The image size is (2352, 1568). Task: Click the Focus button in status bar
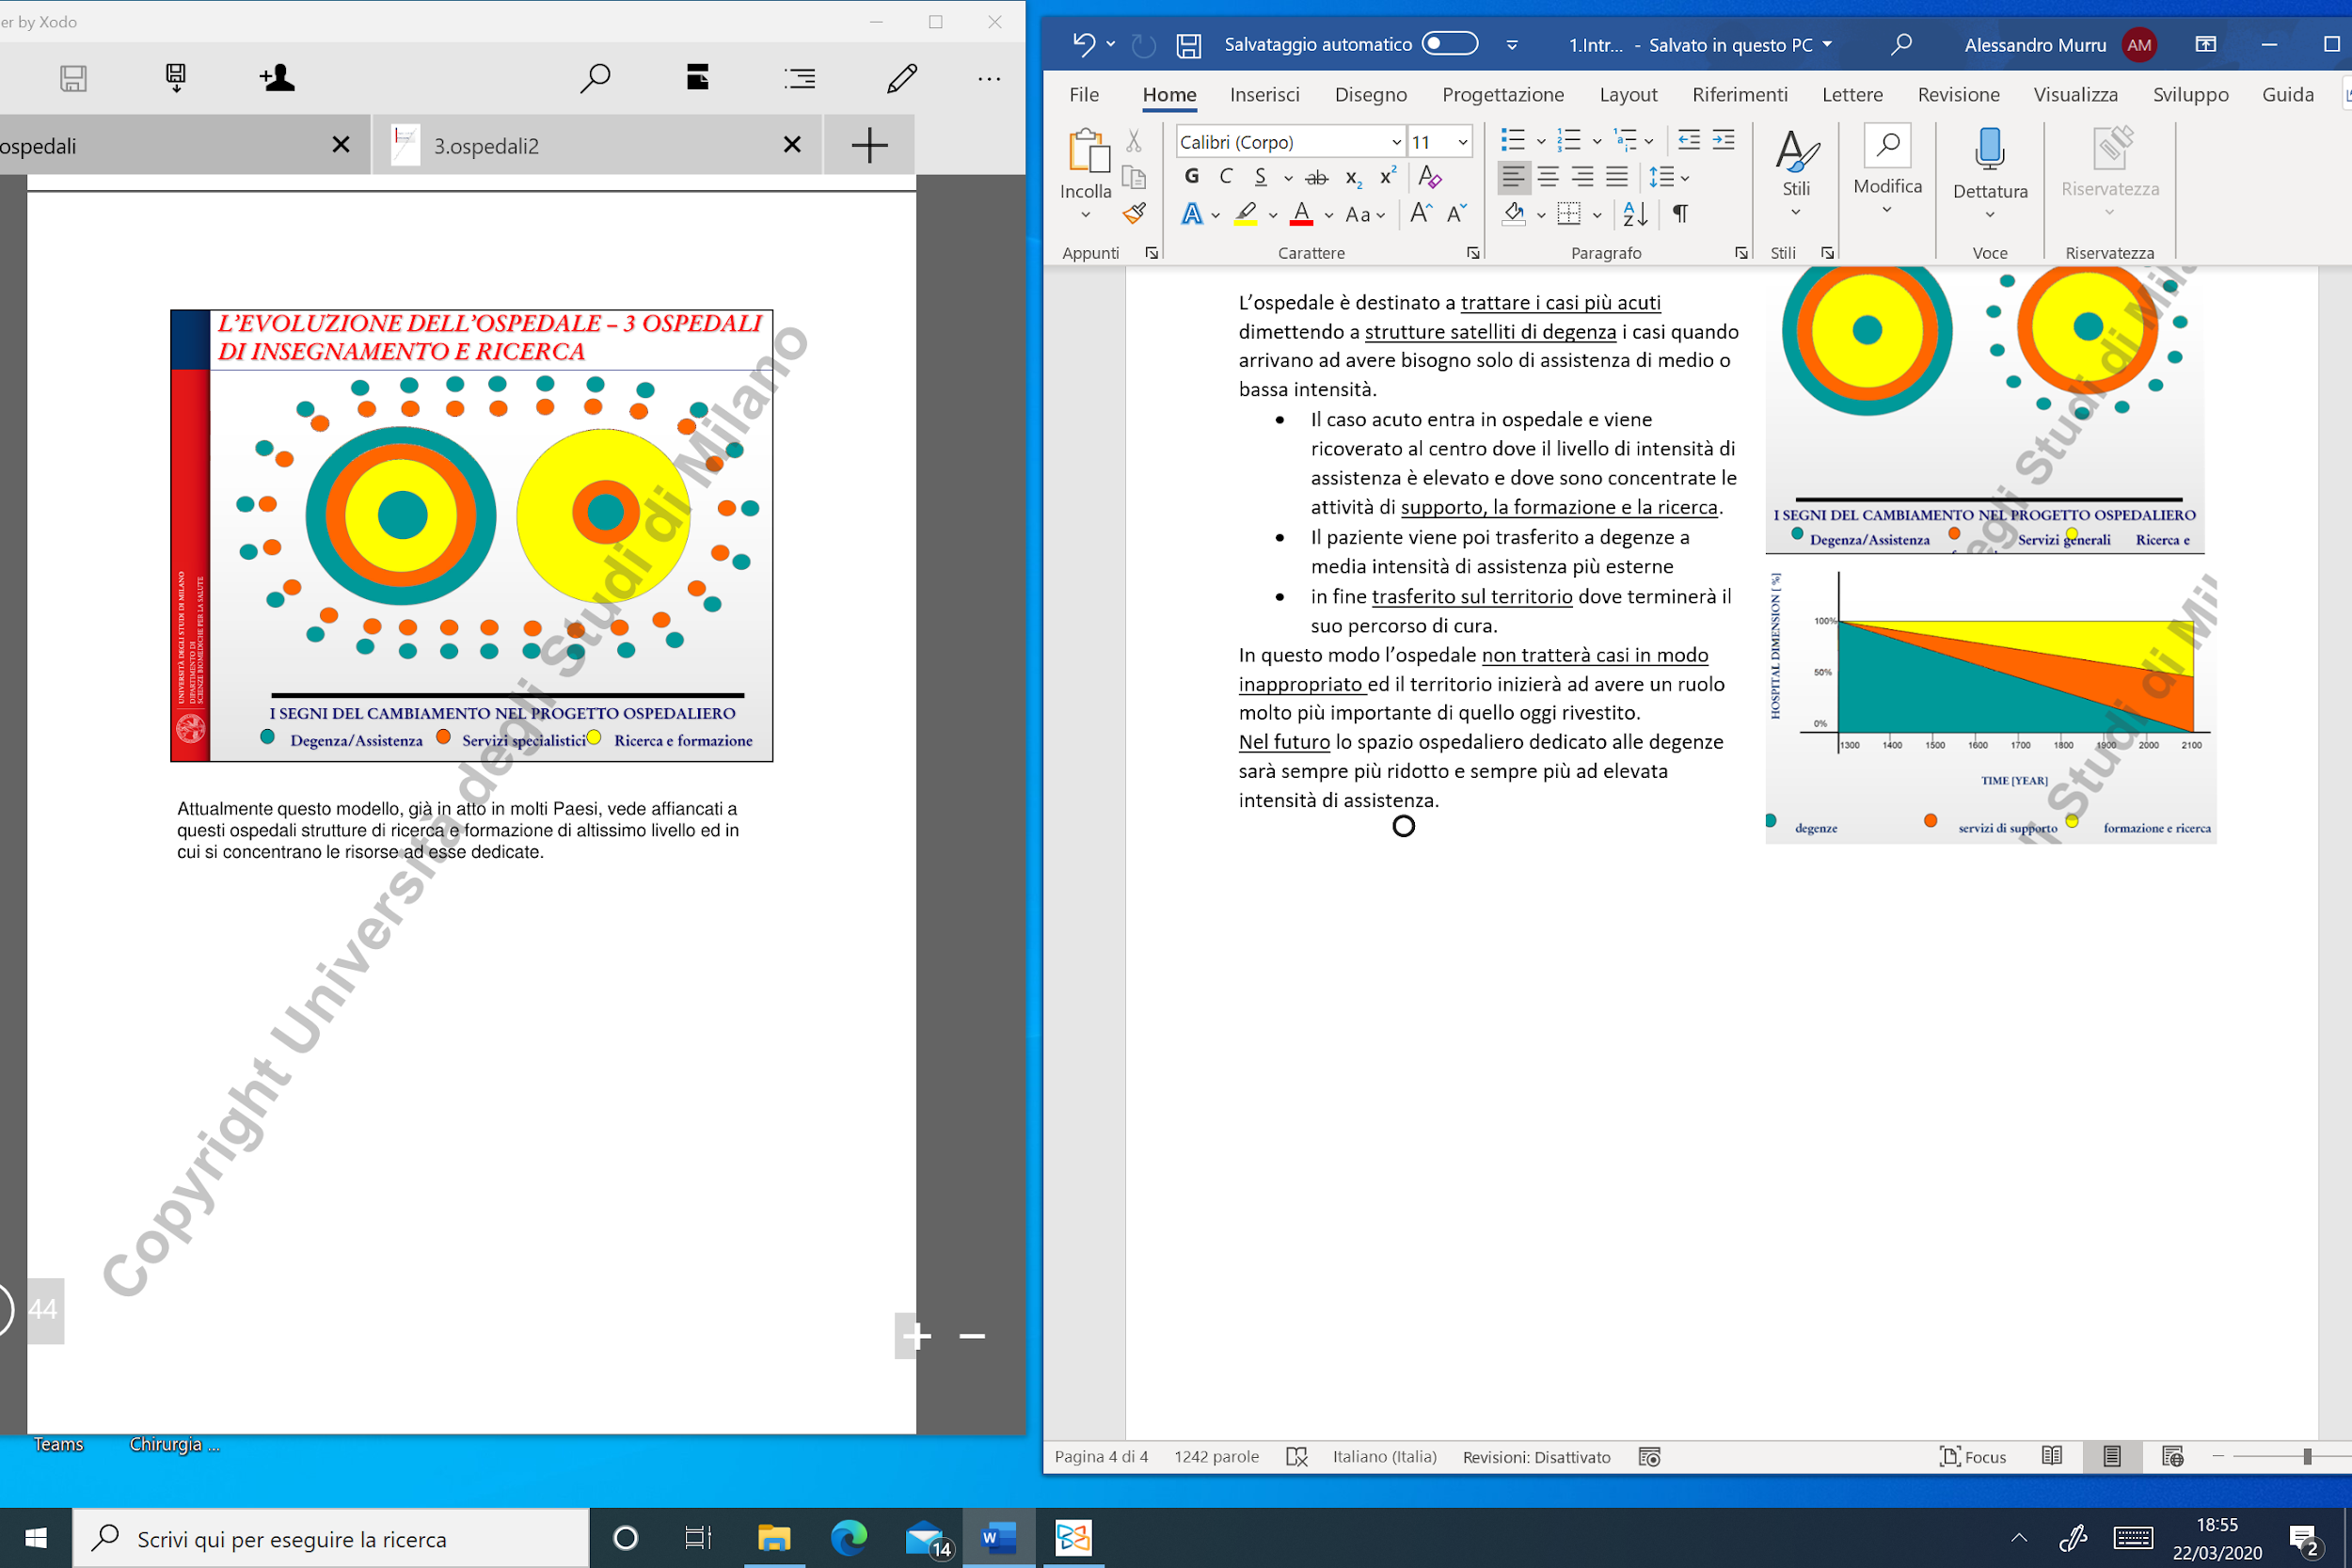point(1972,1457)
